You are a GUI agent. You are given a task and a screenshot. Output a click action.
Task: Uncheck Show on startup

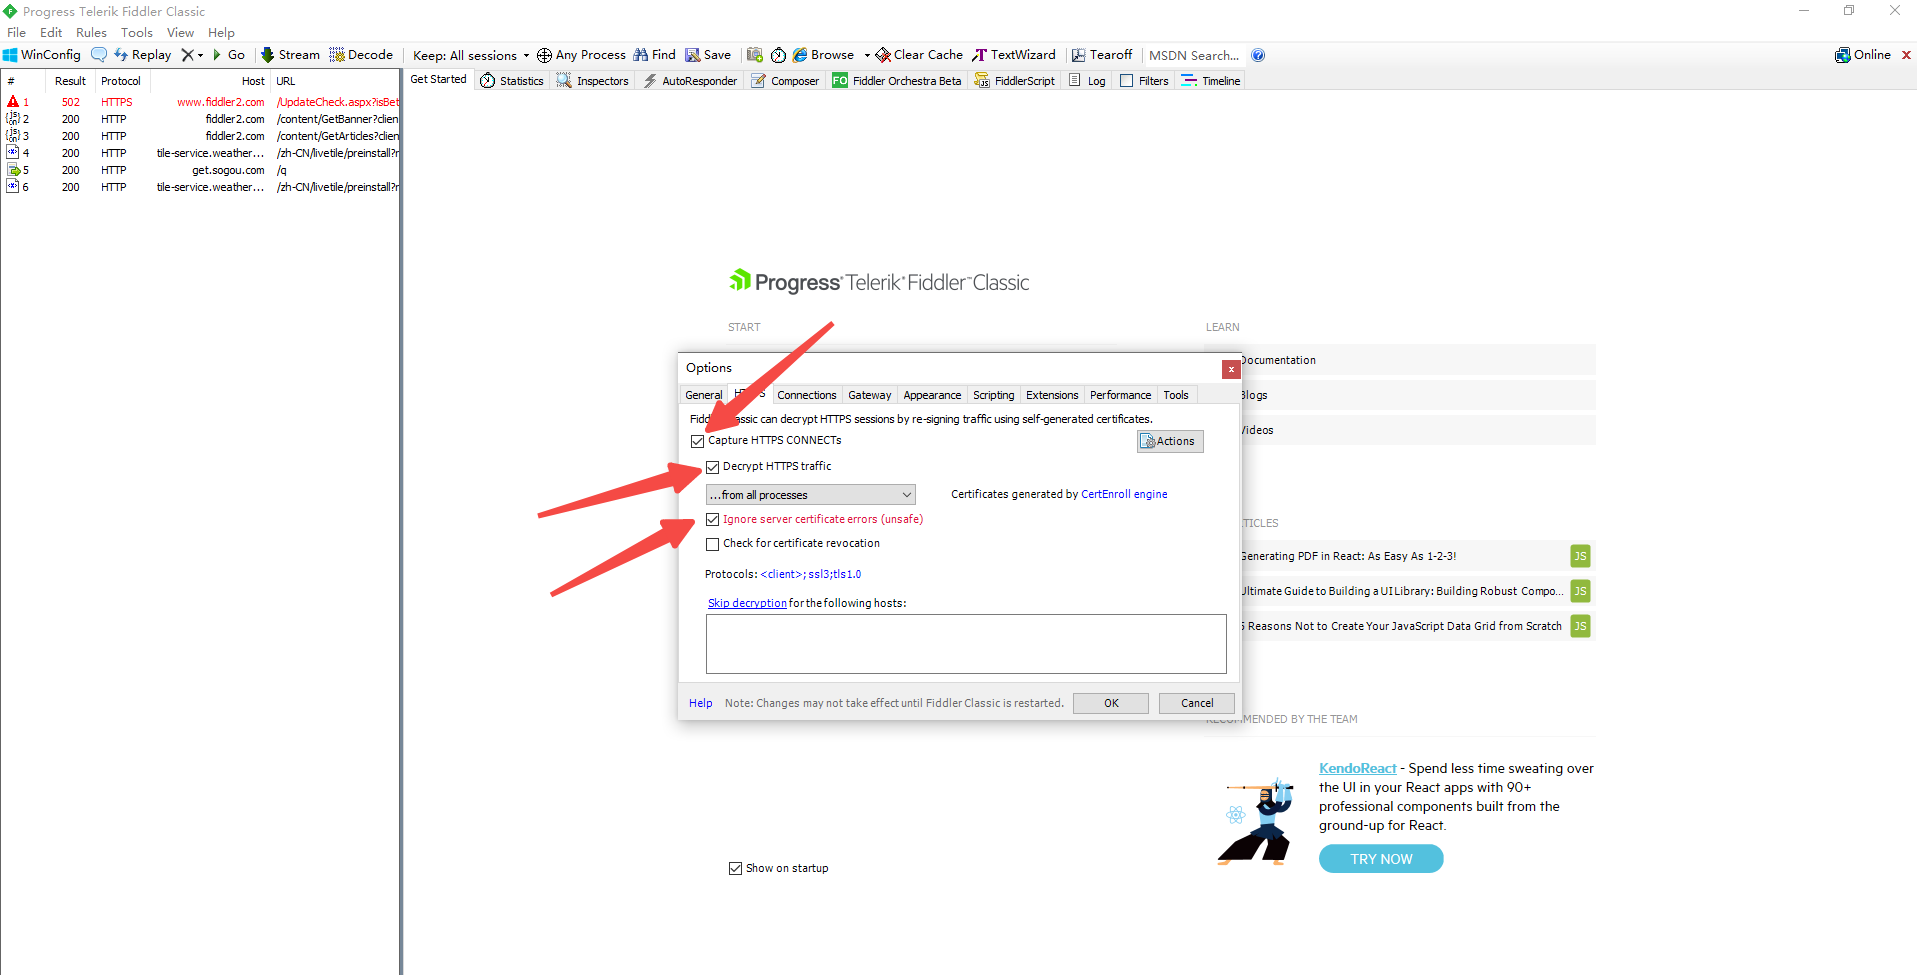click(735, 869)
